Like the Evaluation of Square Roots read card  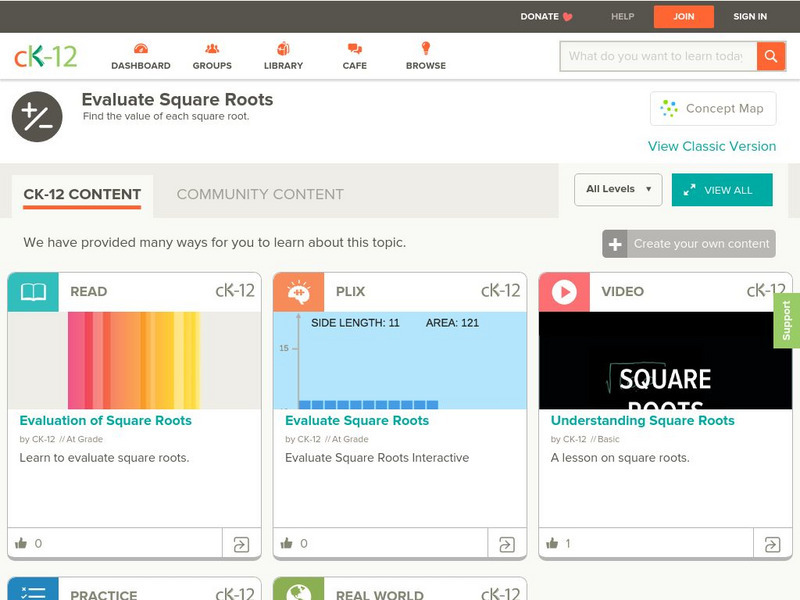click(x=21, y=543)
